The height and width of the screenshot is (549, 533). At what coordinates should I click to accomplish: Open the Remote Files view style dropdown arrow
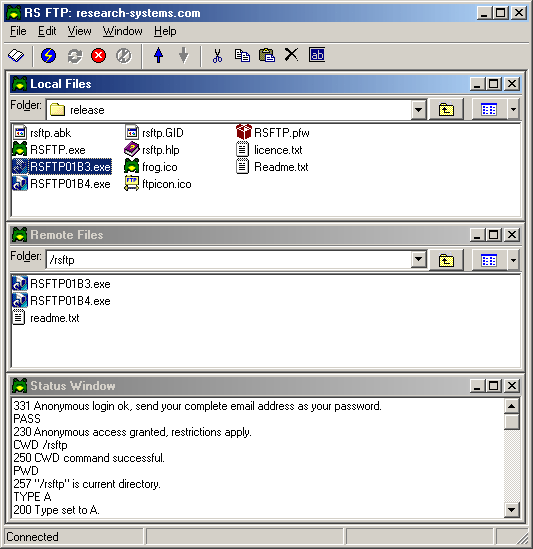(x=513, y=260)
